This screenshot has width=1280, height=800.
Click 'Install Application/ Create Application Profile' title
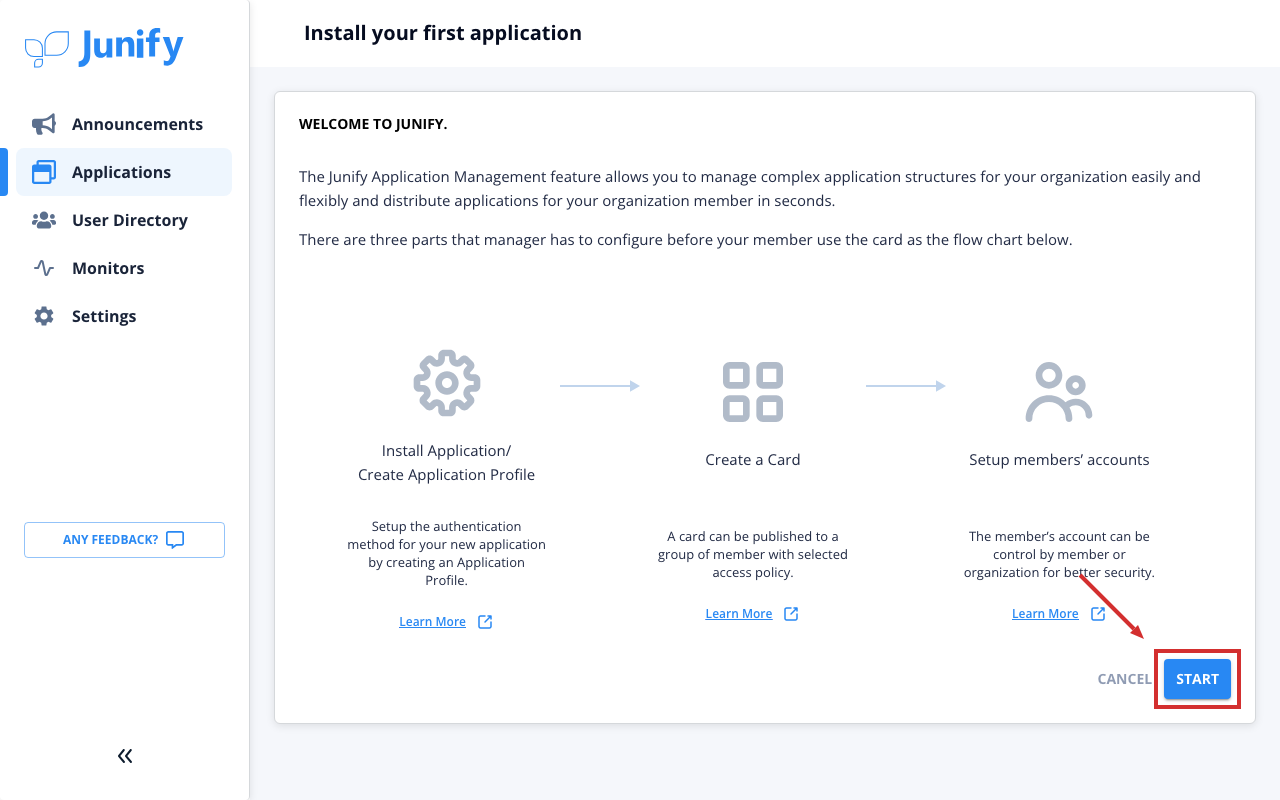click(447, 463)
